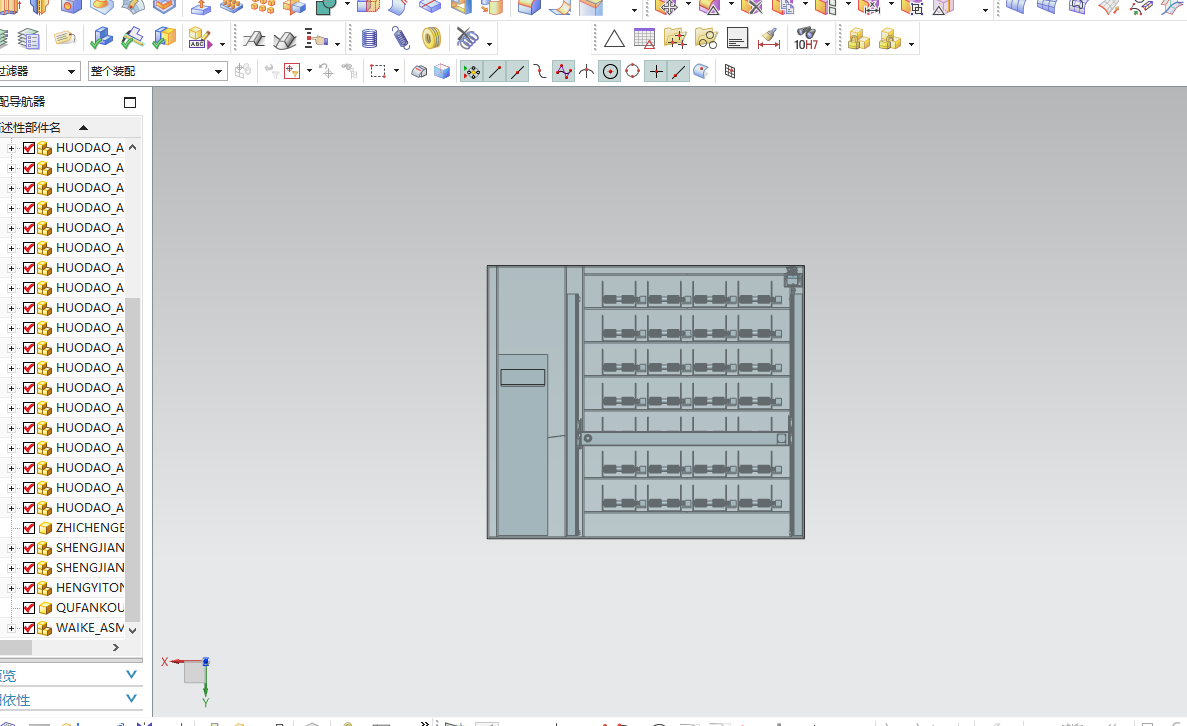
Task: Click the extension spring tool icon
Action: tap(400, 39)
